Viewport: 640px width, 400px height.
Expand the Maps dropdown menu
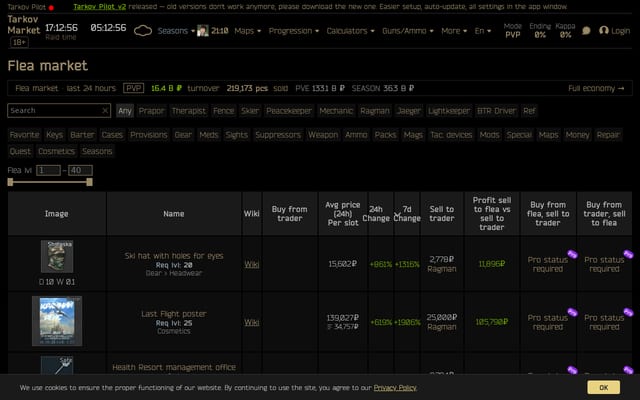(247, 31)
